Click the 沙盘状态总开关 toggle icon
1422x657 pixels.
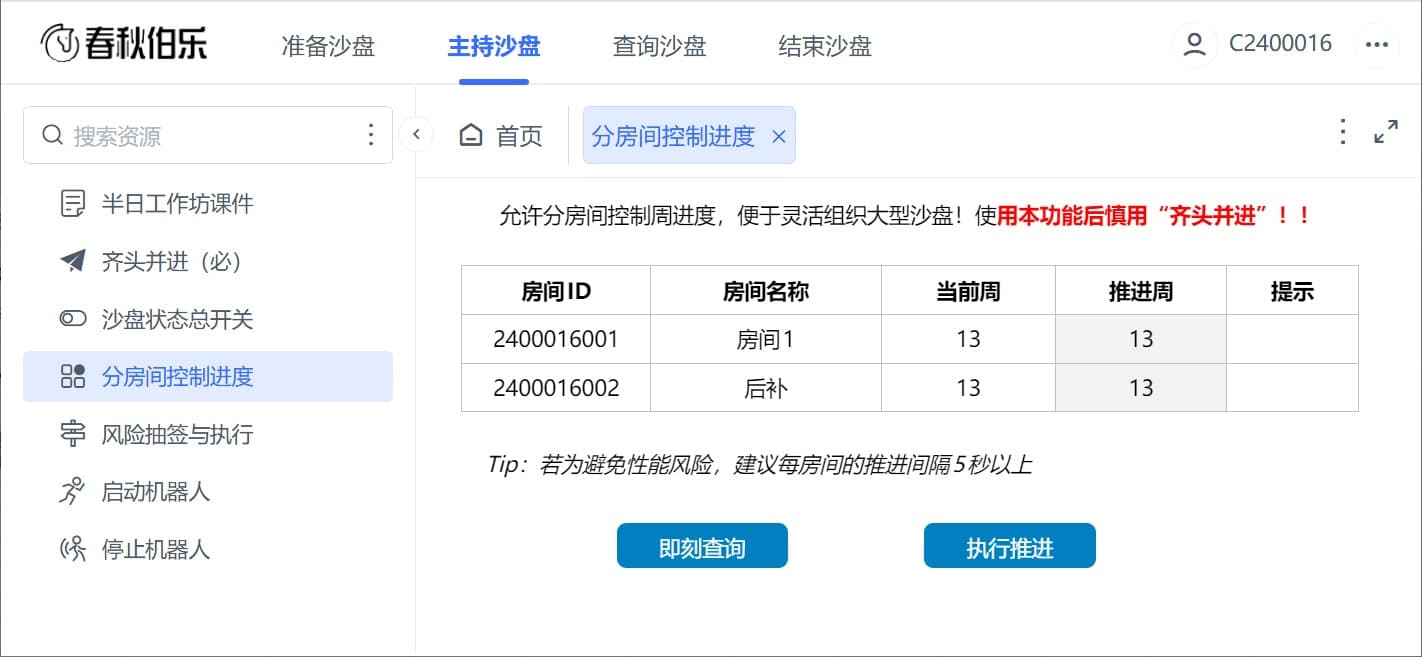tap(73, 319)
